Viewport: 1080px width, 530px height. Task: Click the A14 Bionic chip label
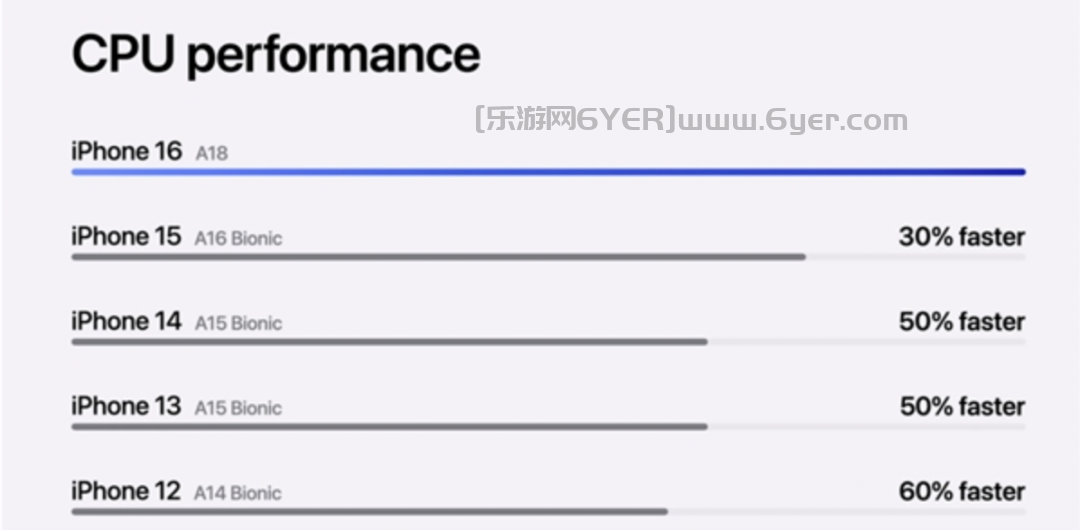coord(238,494)
